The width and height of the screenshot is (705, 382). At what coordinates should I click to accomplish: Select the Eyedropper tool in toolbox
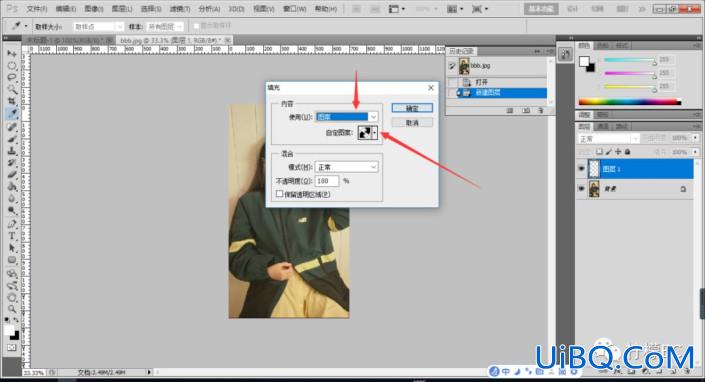12,114
